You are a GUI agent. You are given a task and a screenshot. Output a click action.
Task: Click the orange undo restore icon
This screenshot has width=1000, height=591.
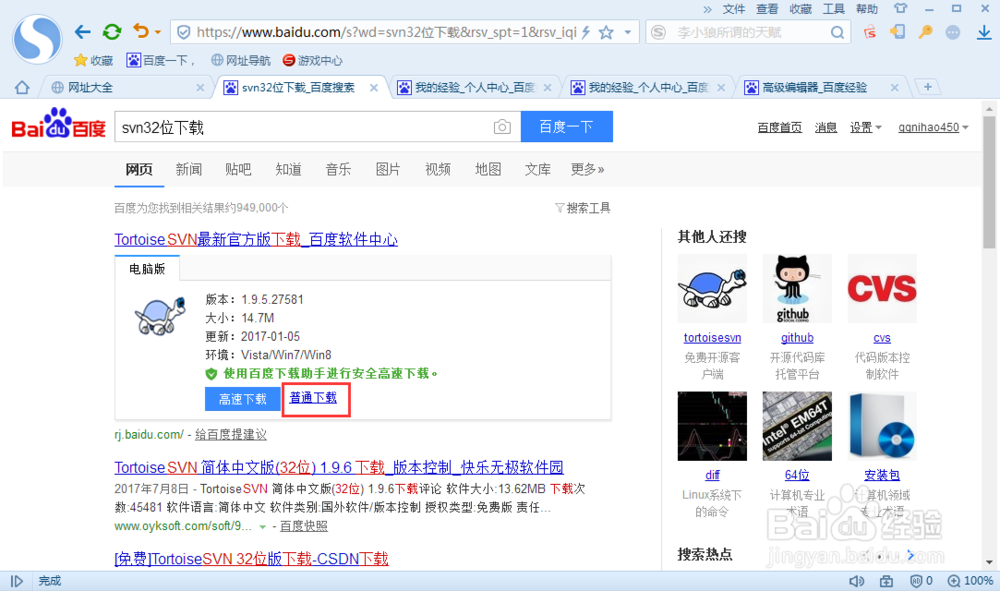coord(140,31)
